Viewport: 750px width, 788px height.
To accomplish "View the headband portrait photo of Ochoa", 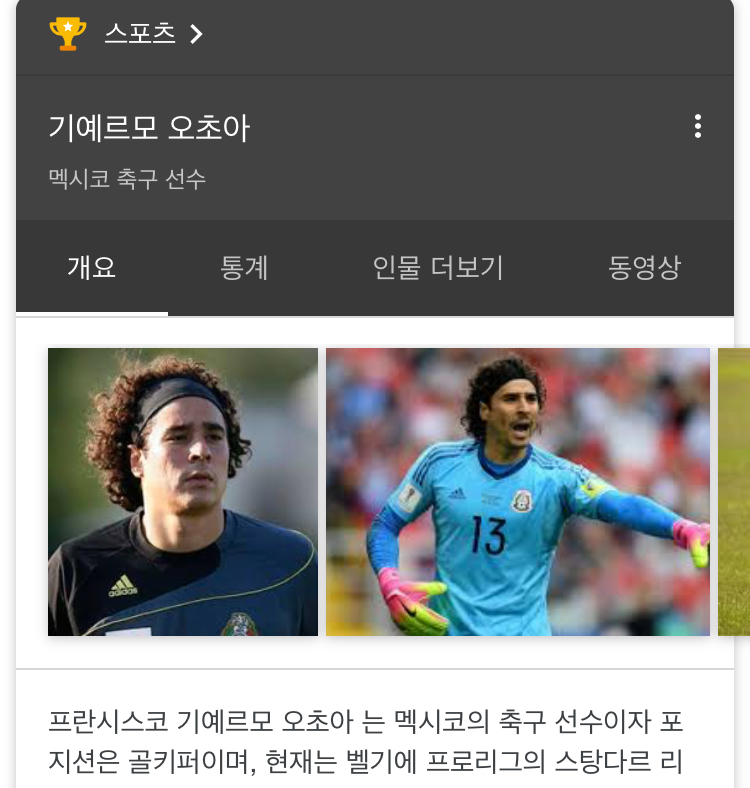I will [183, 492].
